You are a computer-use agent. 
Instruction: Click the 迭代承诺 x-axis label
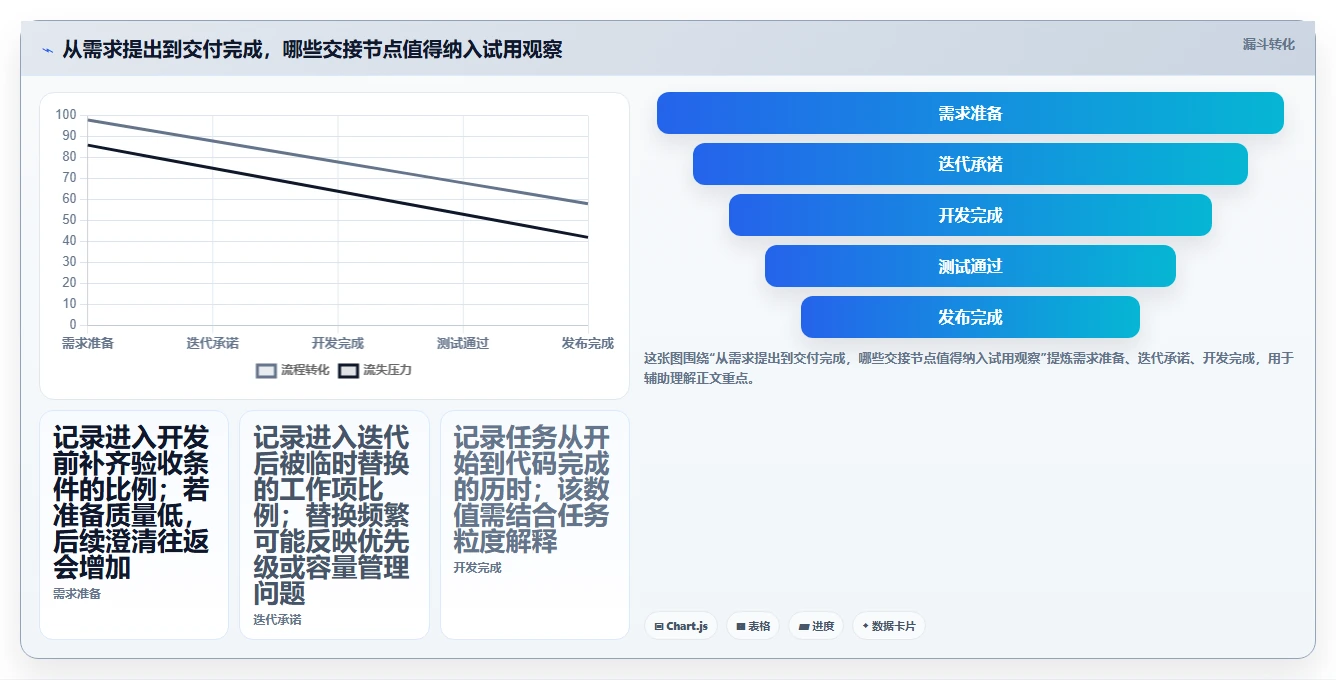tap(213, 343)
